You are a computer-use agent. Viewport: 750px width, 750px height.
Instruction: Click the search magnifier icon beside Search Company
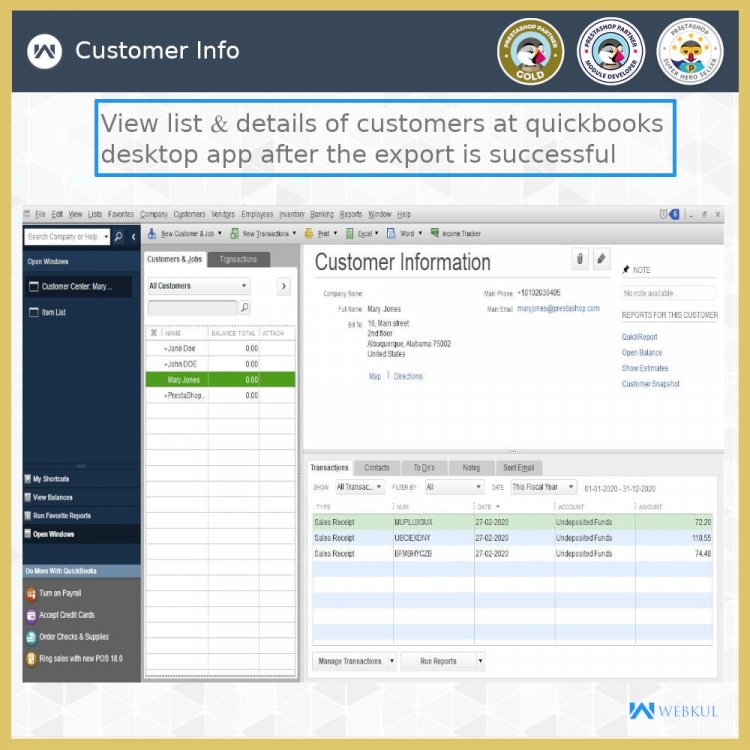tap(119, 236)
